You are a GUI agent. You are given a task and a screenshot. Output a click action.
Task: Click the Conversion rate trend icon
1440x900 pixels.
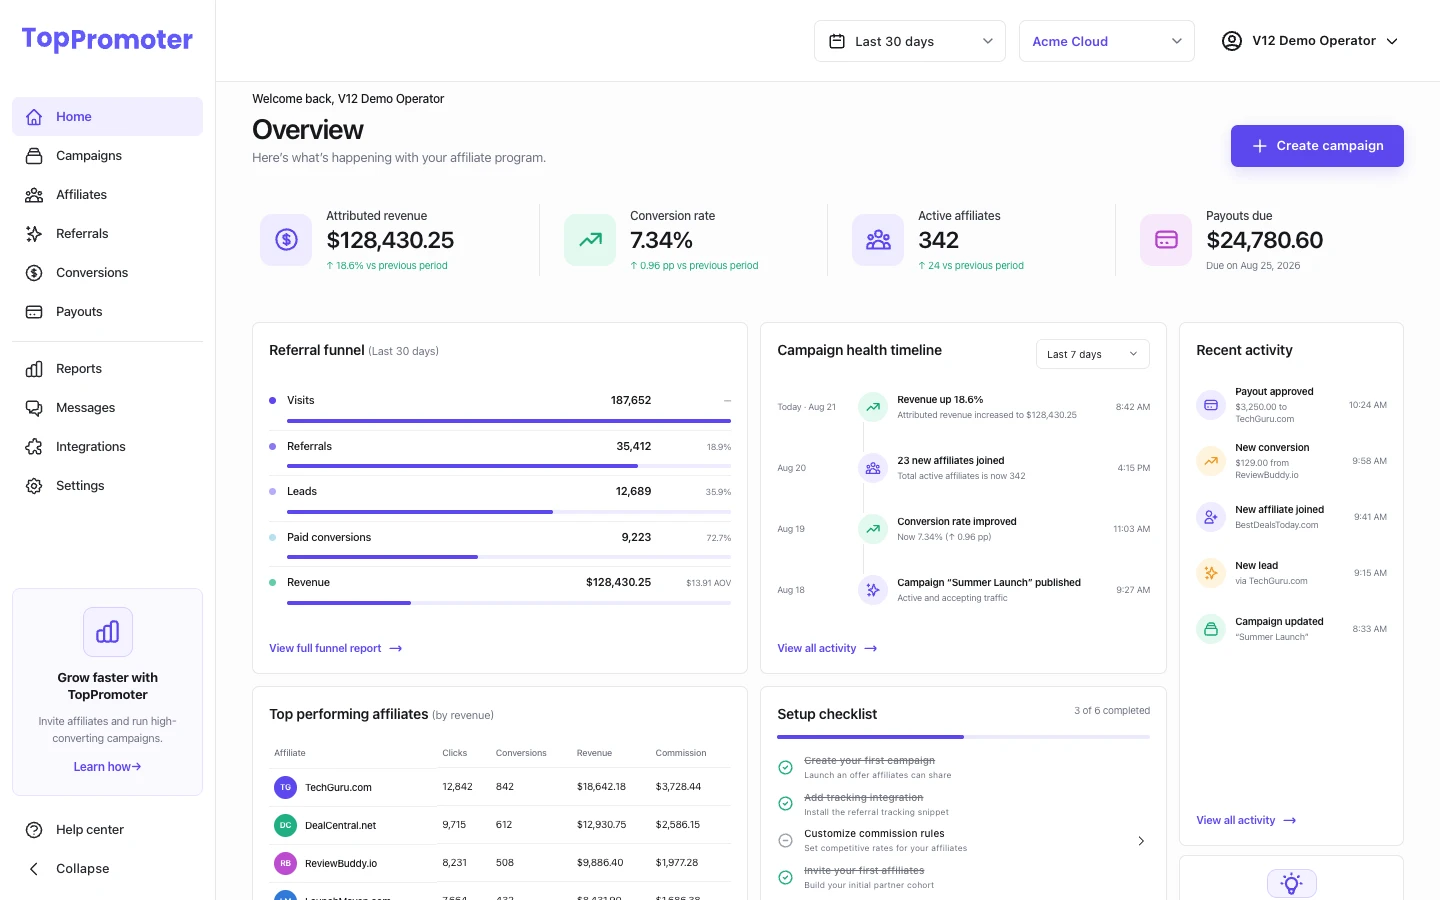(590, 240)
